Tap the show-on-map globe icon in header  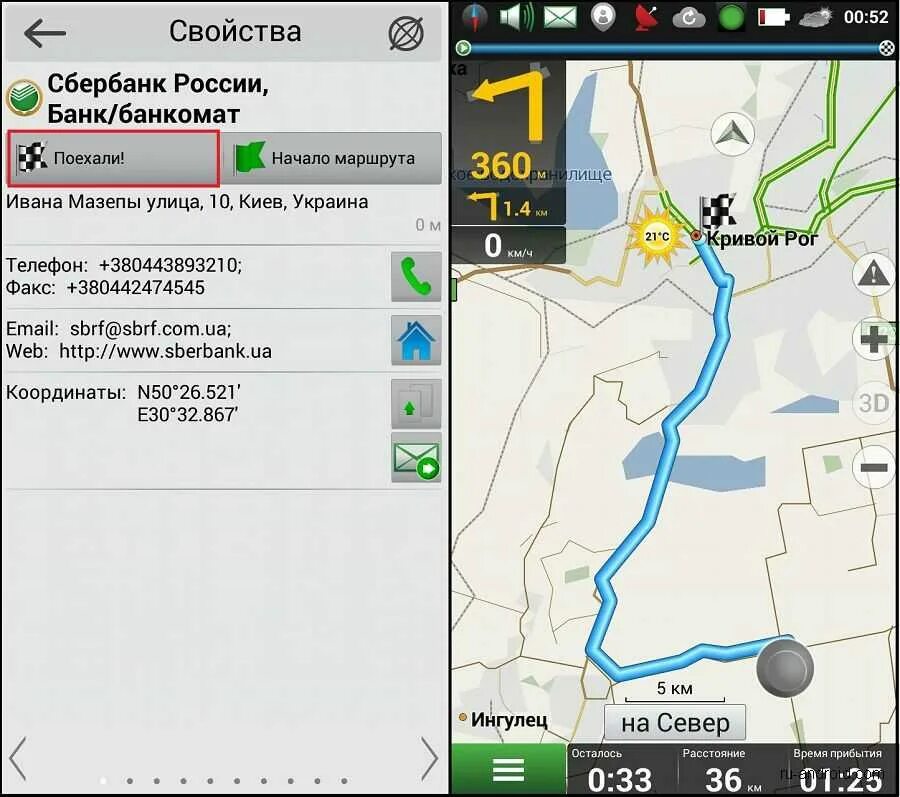point(406,33)
